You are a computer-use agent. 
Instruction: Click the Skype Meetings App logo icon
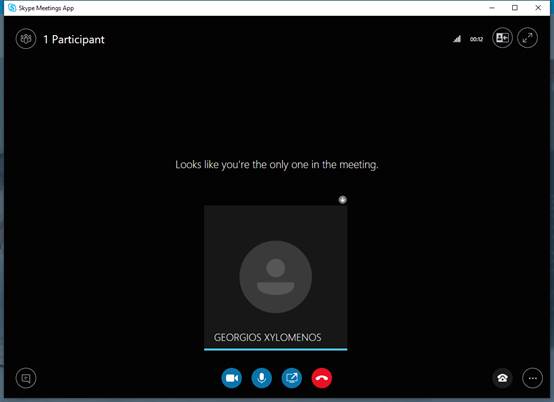pyautogui.click(x=12, y=8)
